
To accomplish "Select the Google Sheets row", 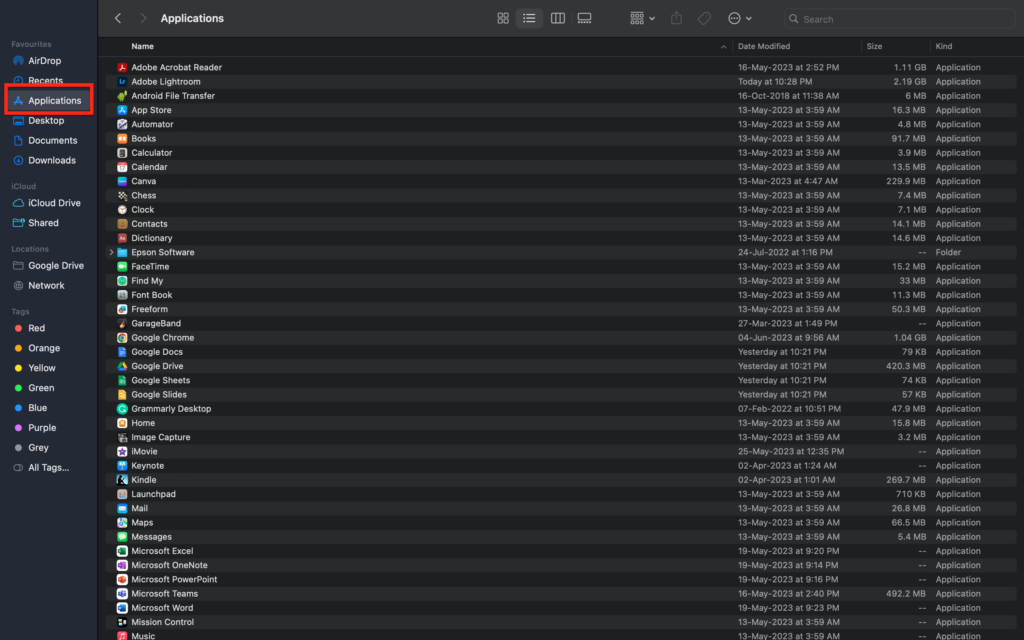I will coord(561,380).
